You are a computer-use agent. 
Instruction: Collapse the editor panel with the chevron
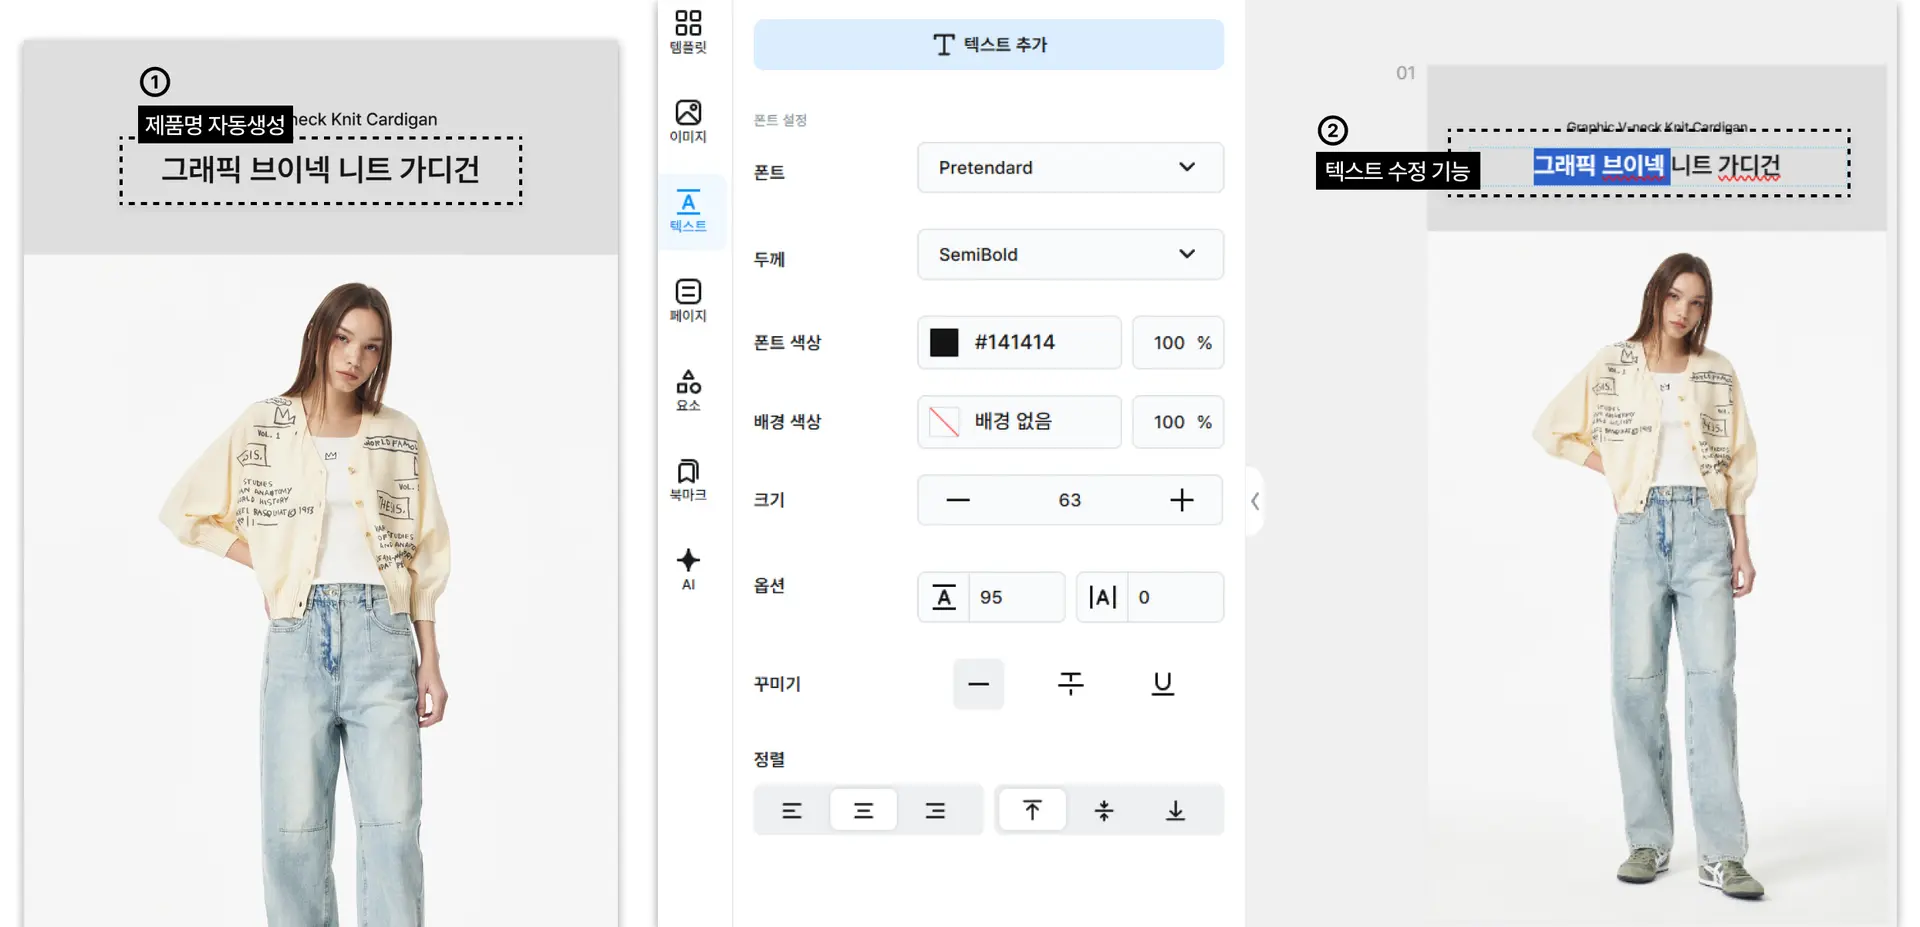click(1255, 502)
